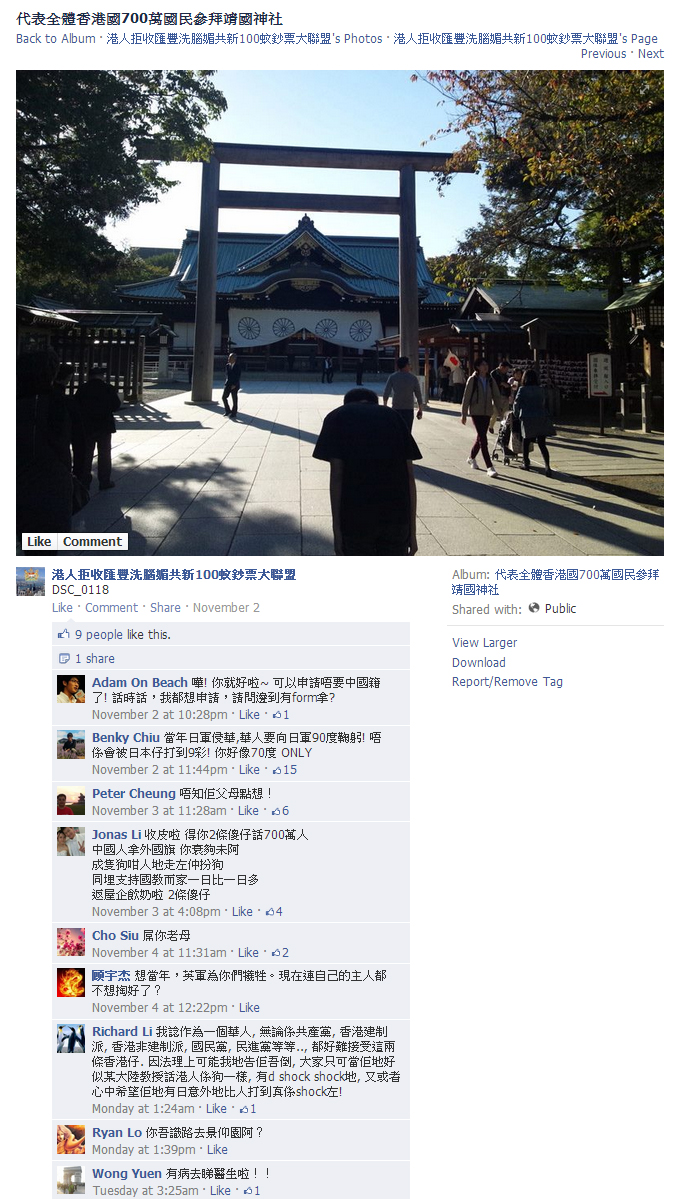Go to the Previous photo
675x1199 pixels.
click(x=603, y=54)
